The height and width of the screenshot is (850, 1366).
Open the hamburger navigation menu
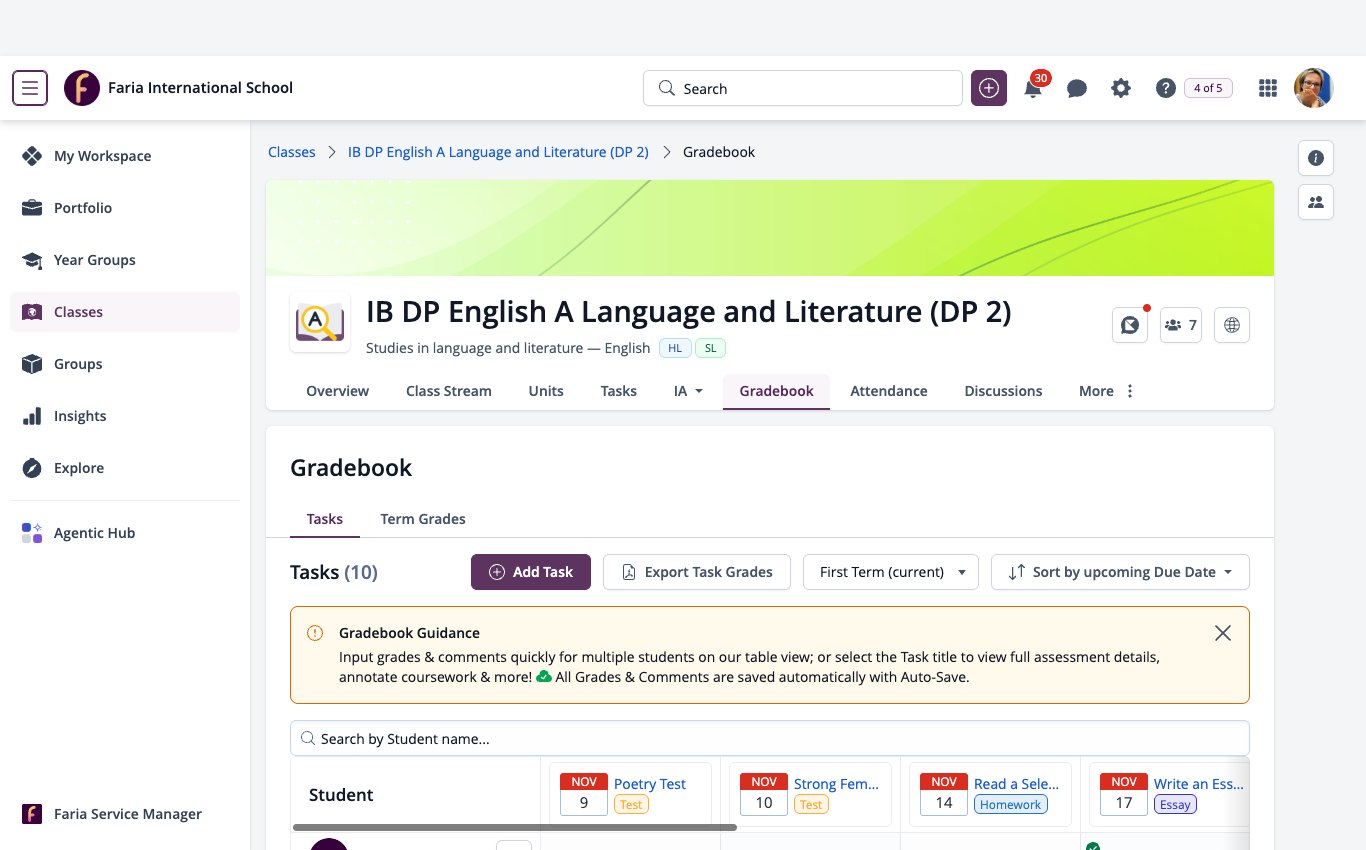[x=30, y=88]
